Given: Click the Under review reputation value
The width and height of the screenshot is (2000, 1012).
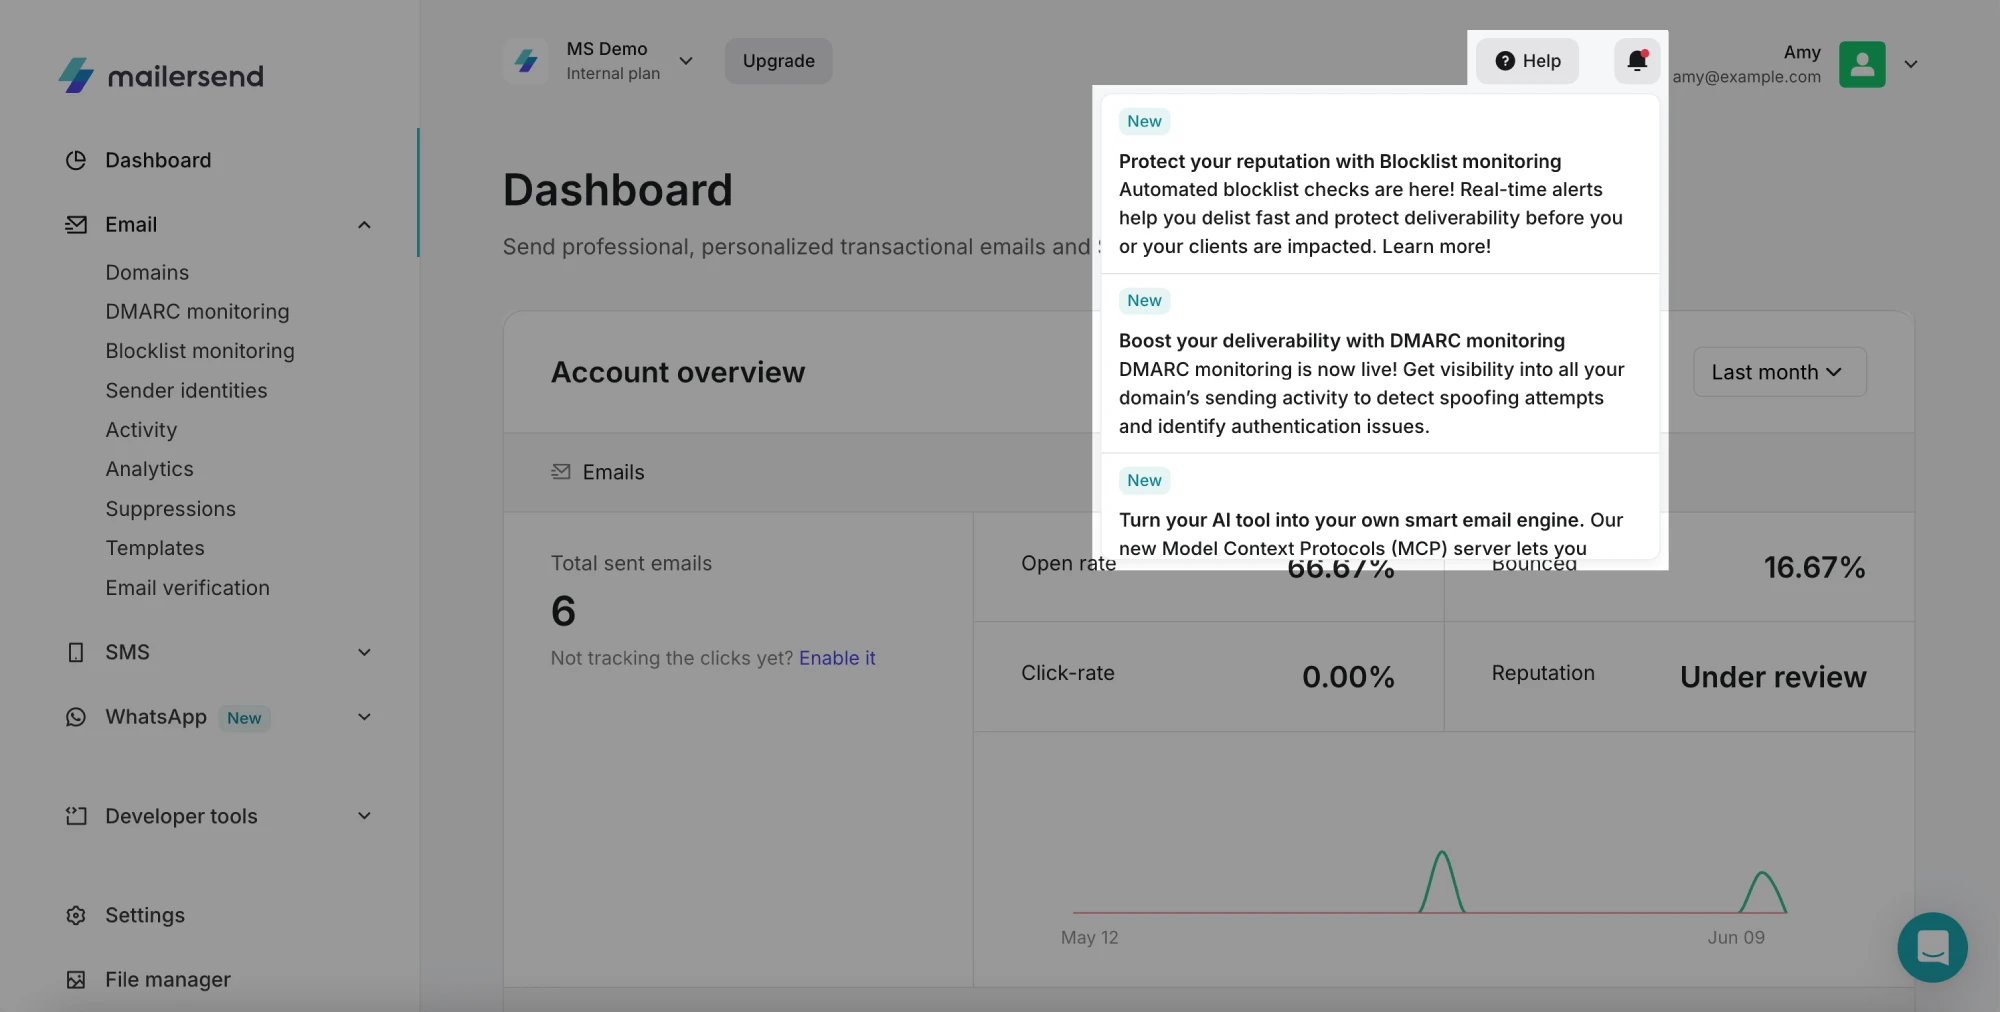Looking at the screenshot, I should [x=1773, y=677].
